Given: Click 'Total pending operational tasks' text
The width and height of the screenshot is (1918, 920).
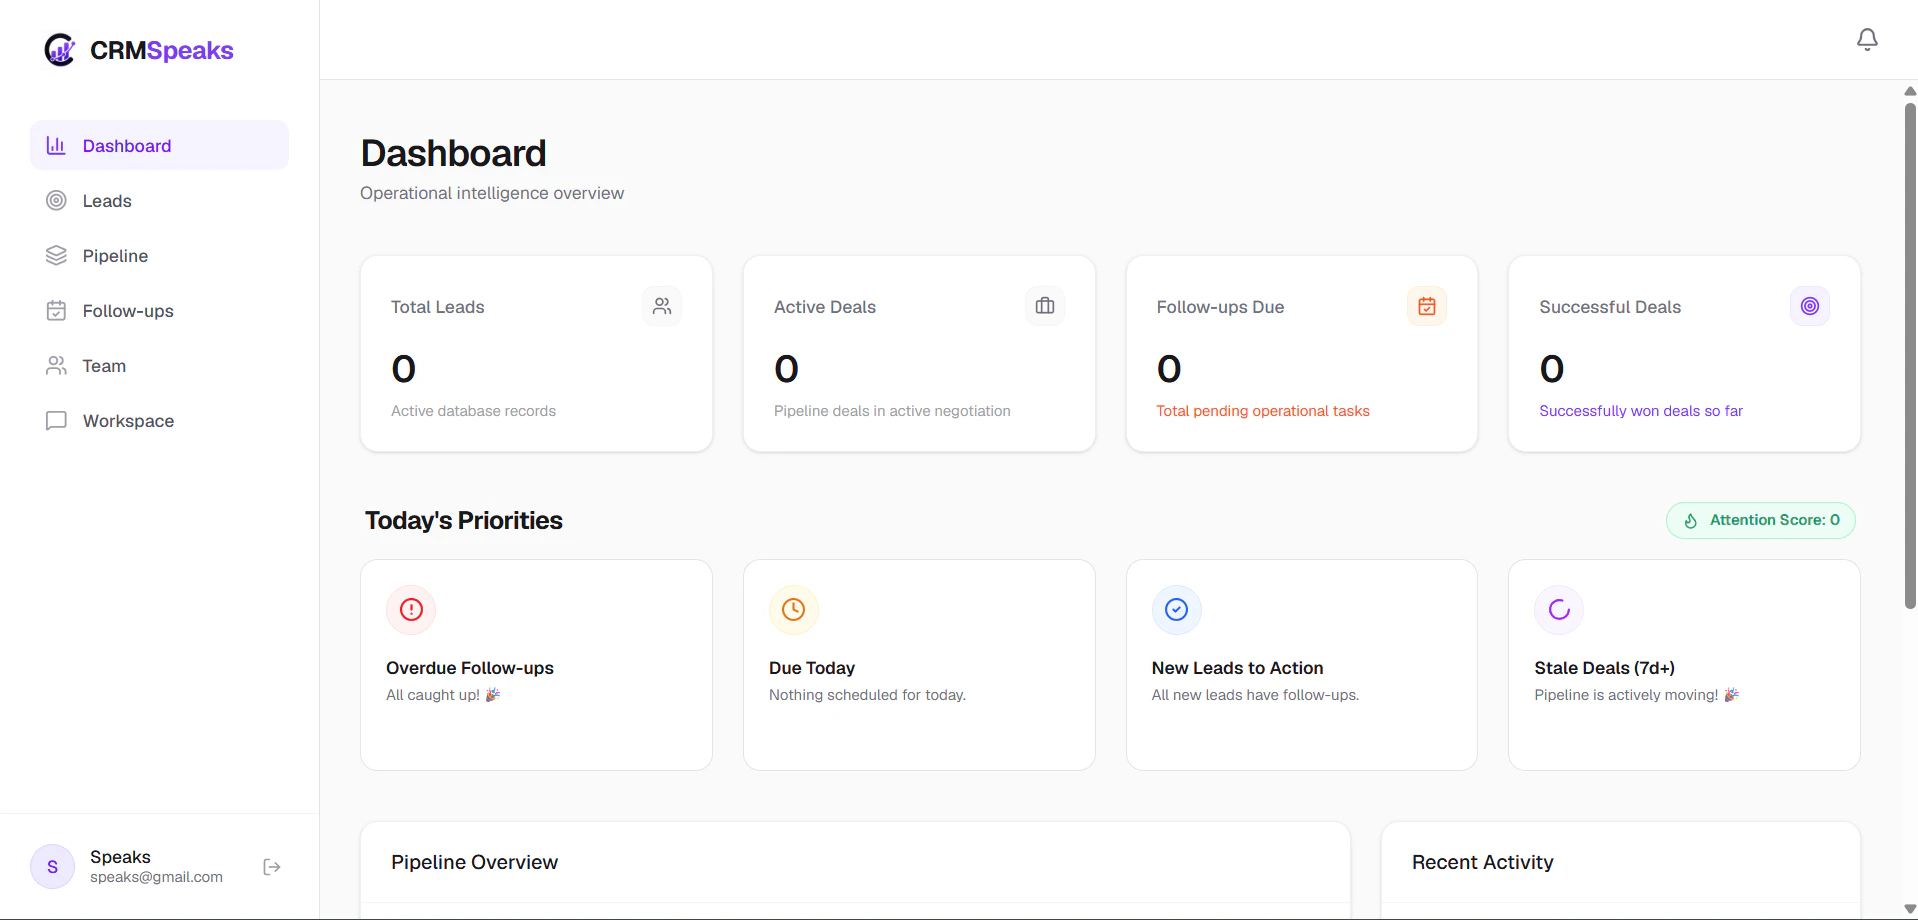Looking at the screenshot, I should click(x=1263, y=411).
